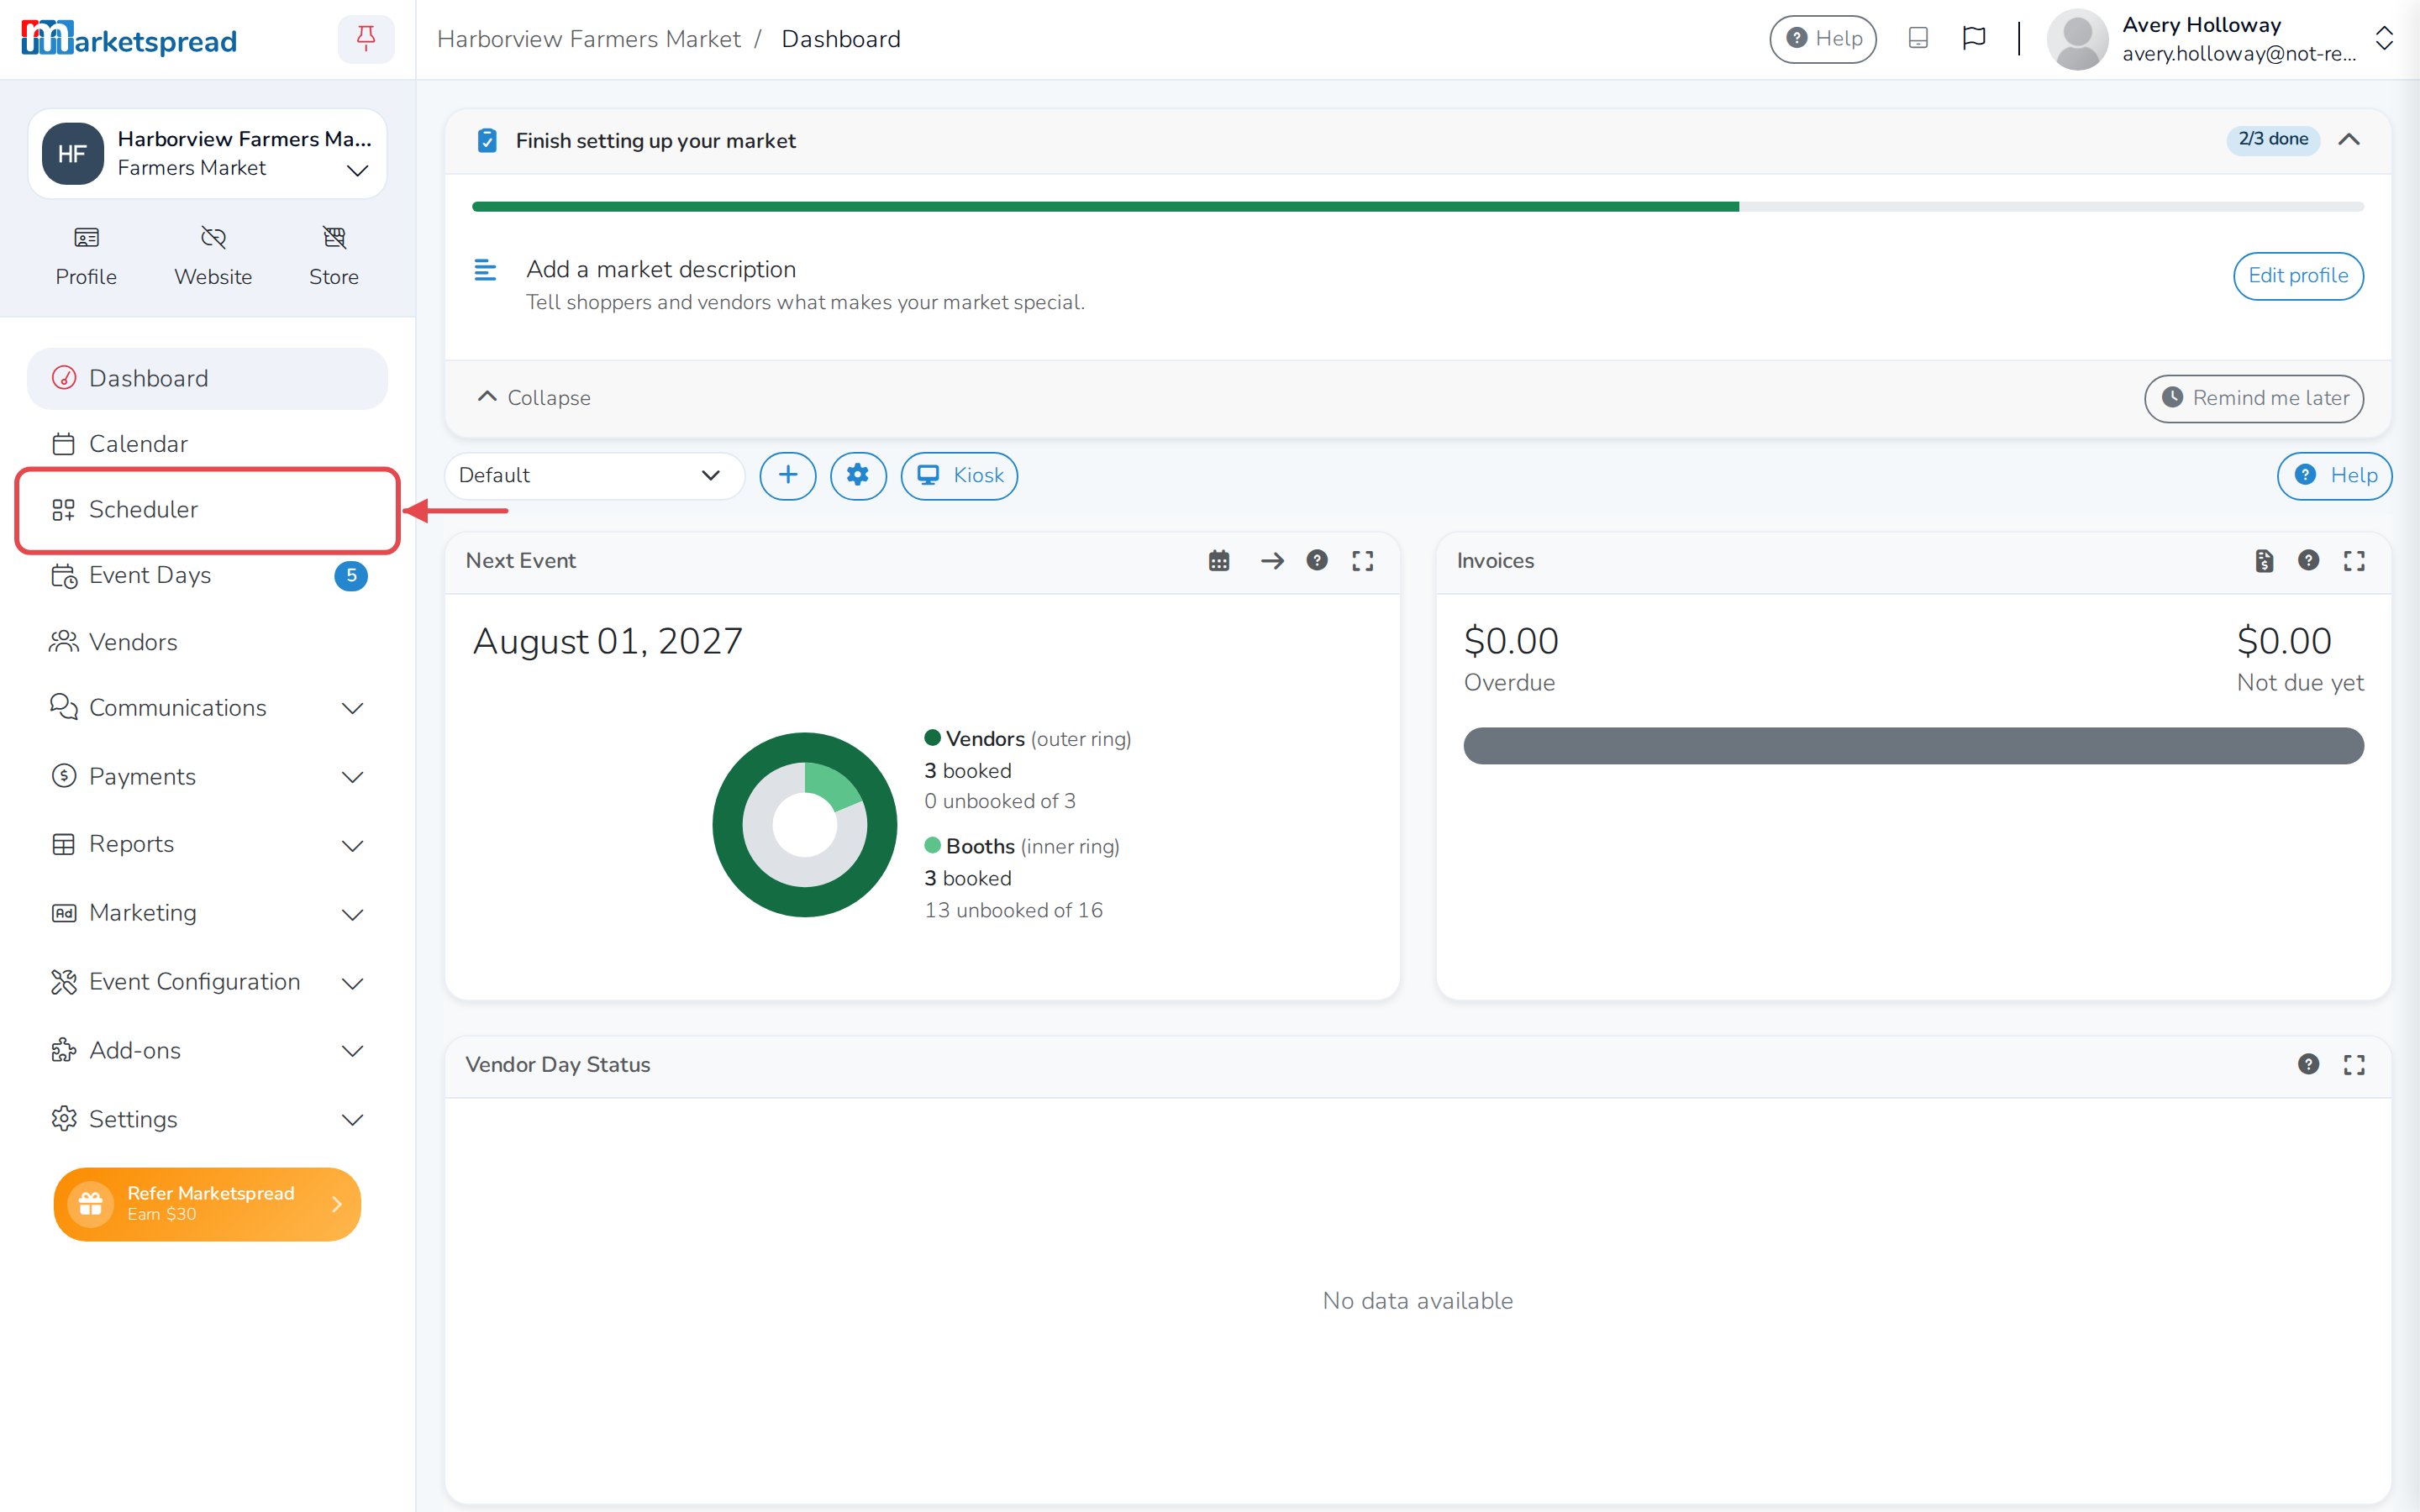2420x1512 pixels.
Task: Click Edit profile button
Action: (2298, 276)
